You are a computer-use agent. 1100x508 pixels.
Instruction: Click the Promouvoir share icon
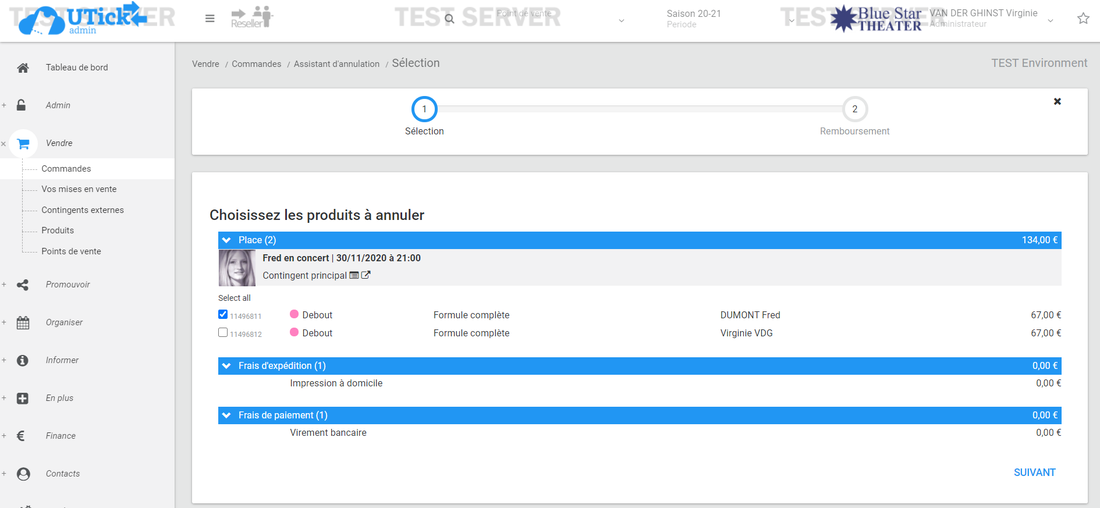coord(23,285)
